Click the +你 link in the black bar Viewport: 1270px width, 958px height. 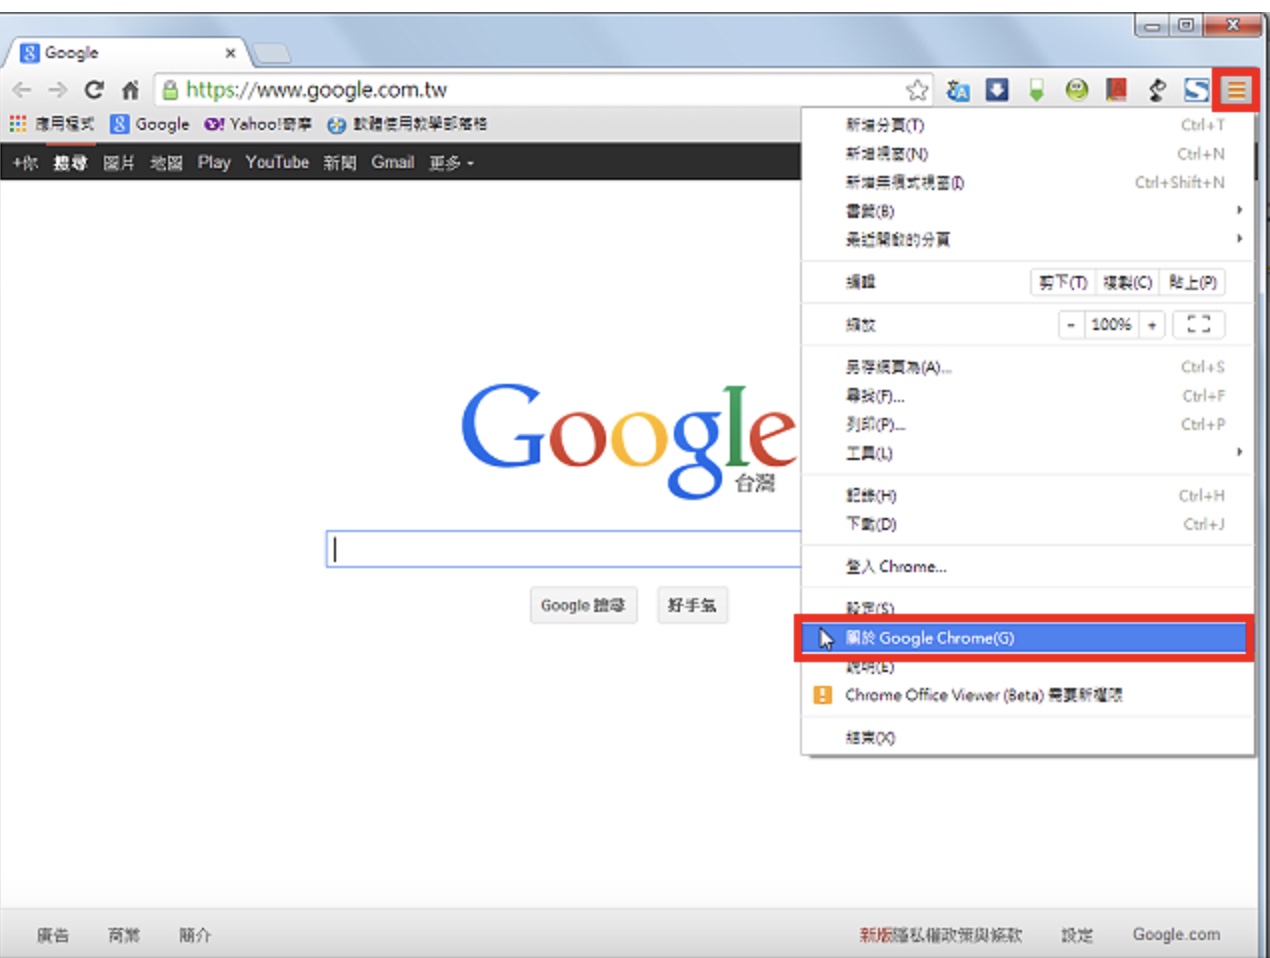(x=25, y=162)
